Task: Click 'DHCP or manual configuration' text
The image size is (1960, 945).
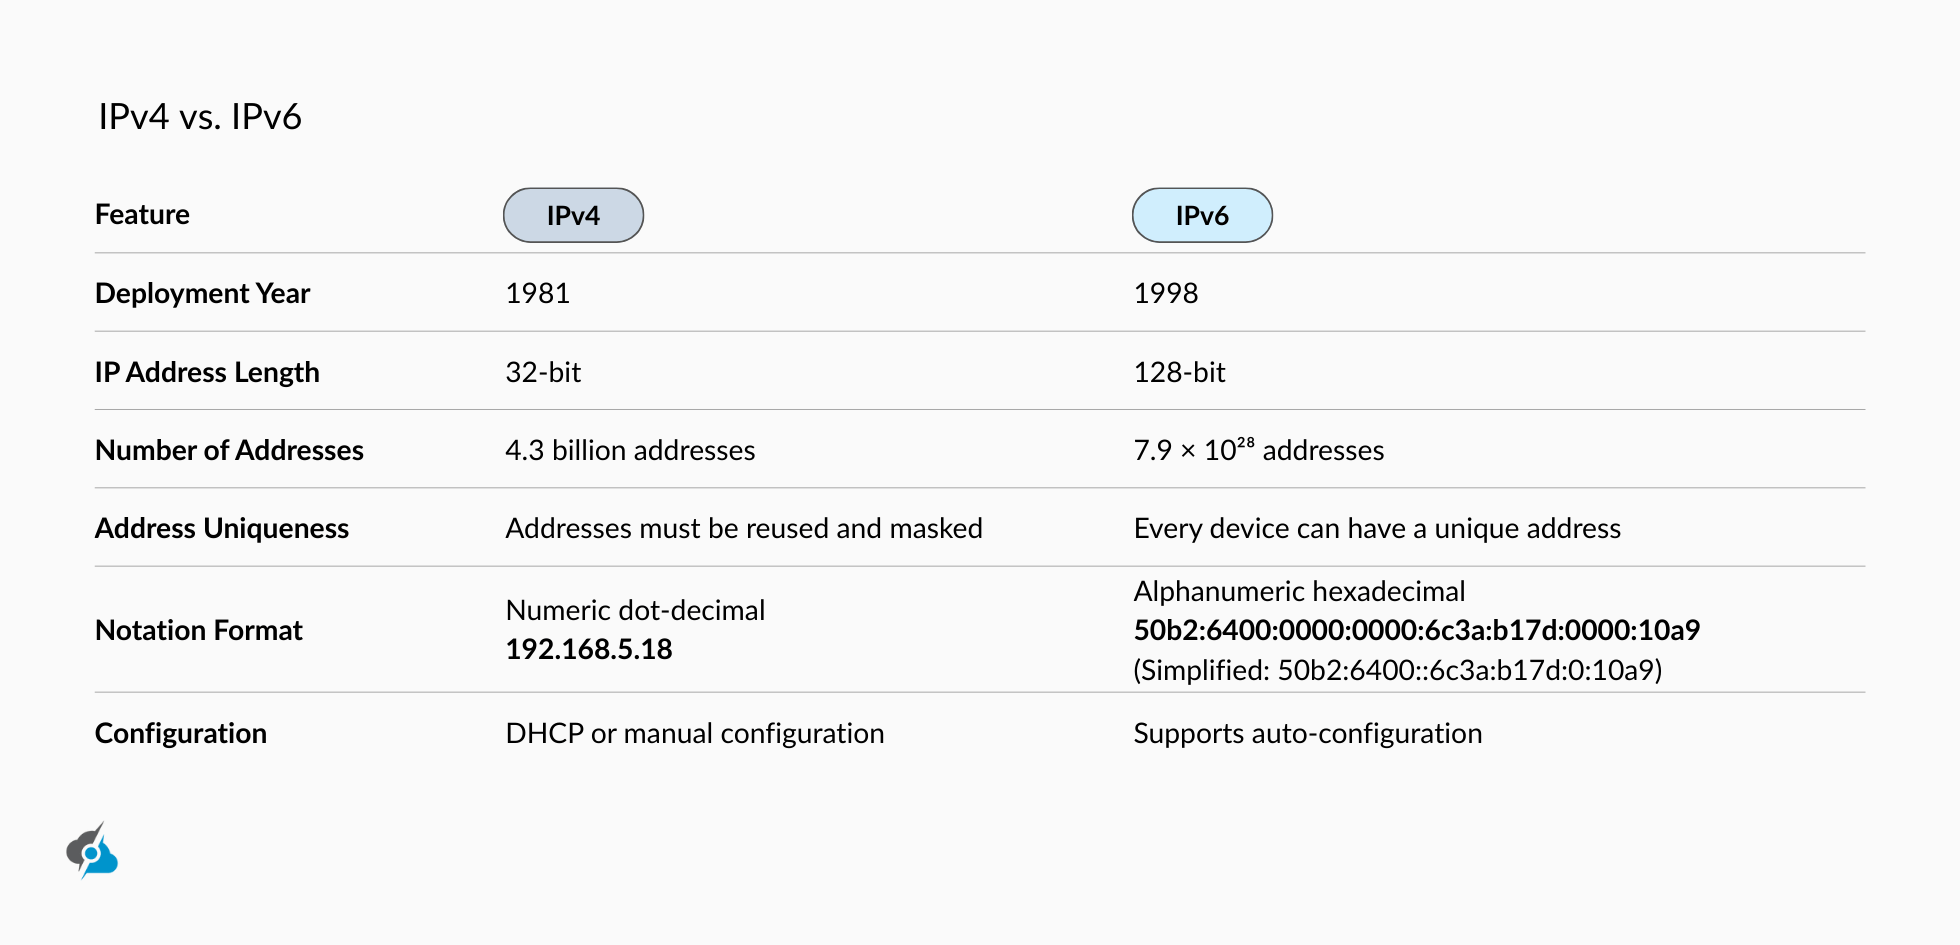Action: click(695, 733)
